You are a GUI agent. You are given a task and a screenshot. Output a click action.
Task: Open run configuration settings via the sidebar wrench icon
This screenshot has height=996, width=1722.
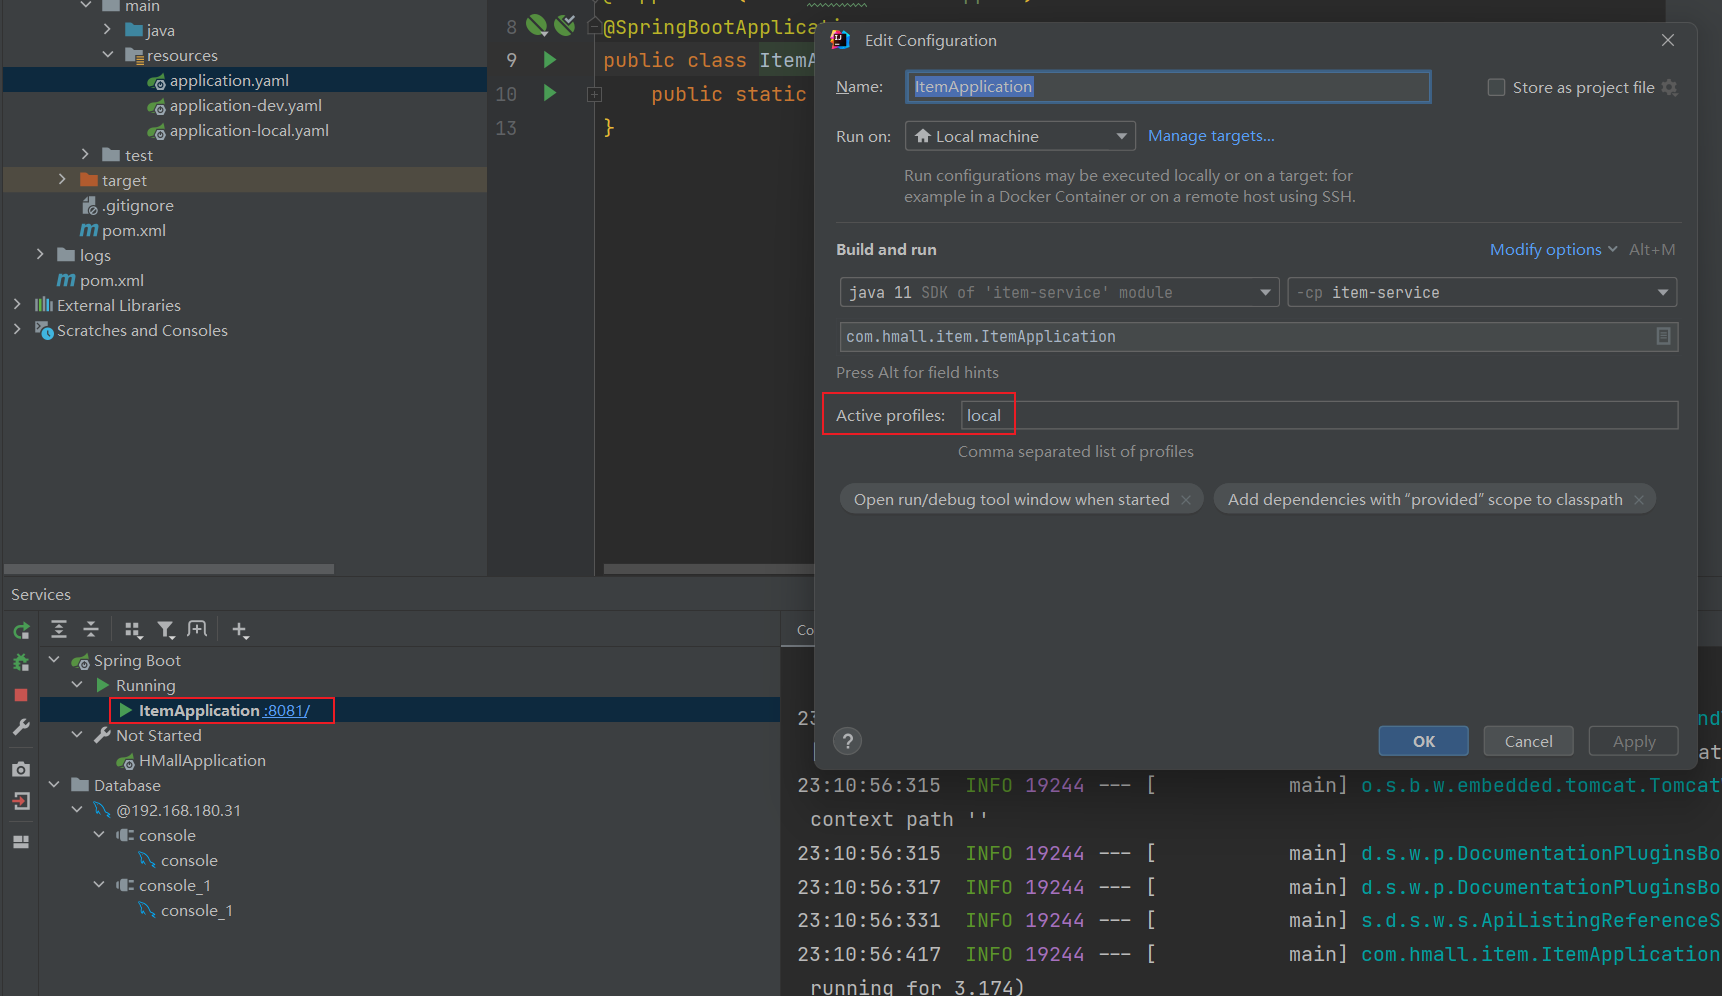pyautogui.click(x=21, y=727)
